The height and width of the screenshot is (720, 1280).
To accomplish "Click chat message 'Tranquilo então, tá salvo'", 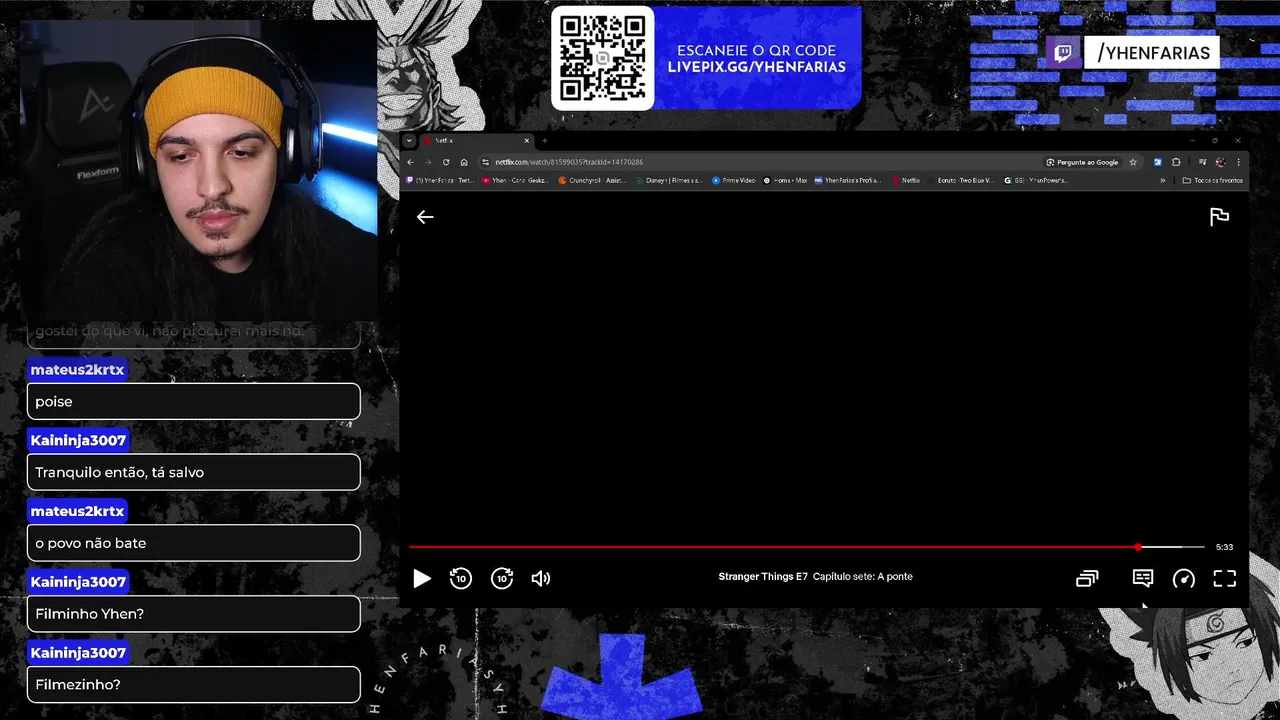I will (x=193, y=472).
